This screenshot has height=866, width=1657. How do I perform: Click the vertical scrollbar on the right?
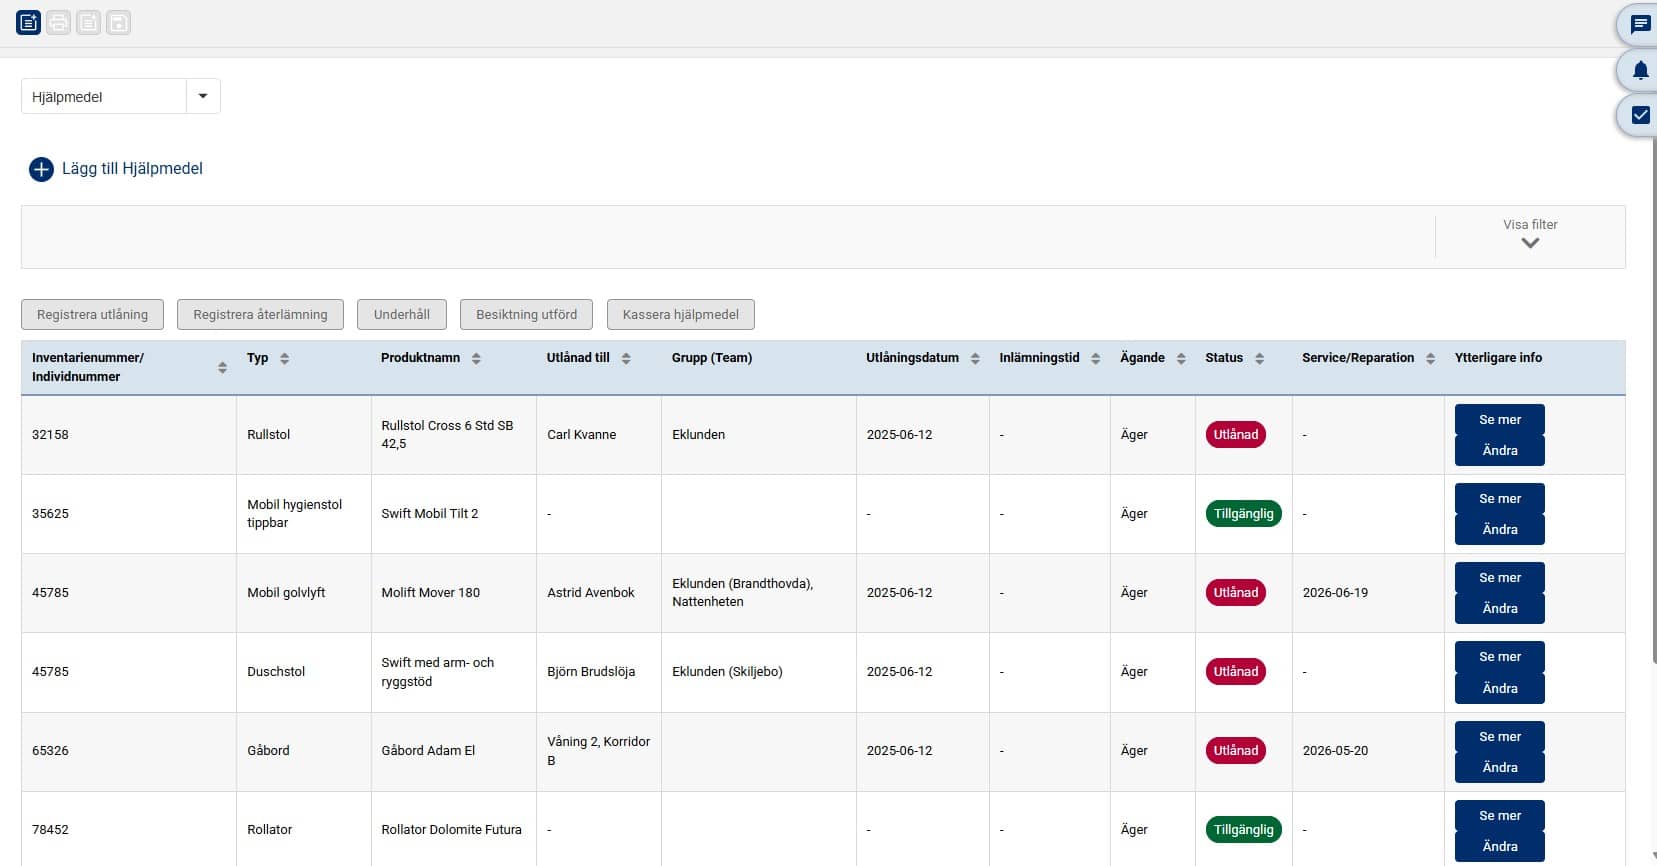click(1652, 400)
